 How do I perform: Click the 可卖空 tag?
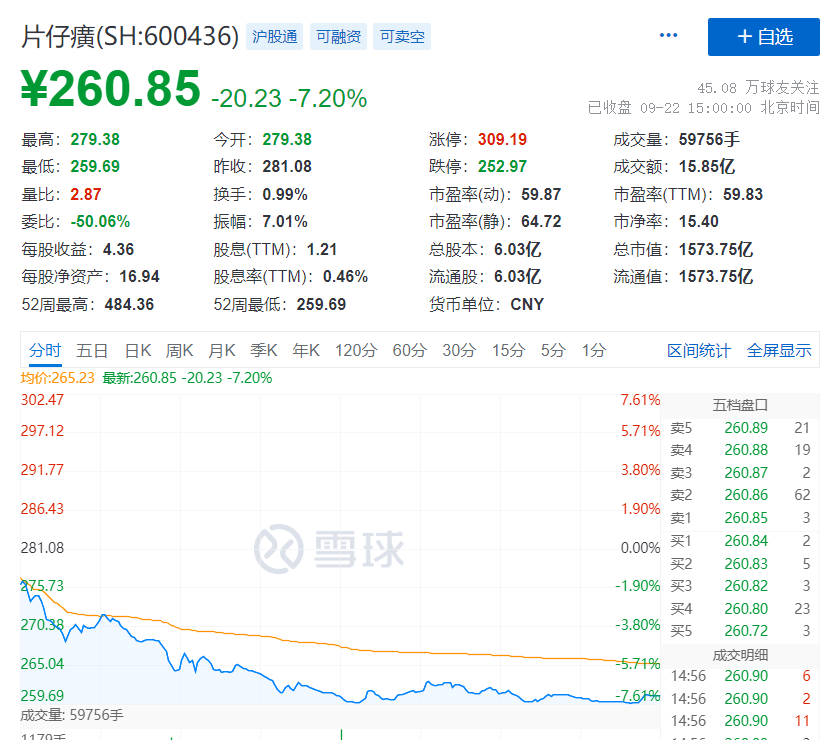pyautogui.click(x=402, y=37)
